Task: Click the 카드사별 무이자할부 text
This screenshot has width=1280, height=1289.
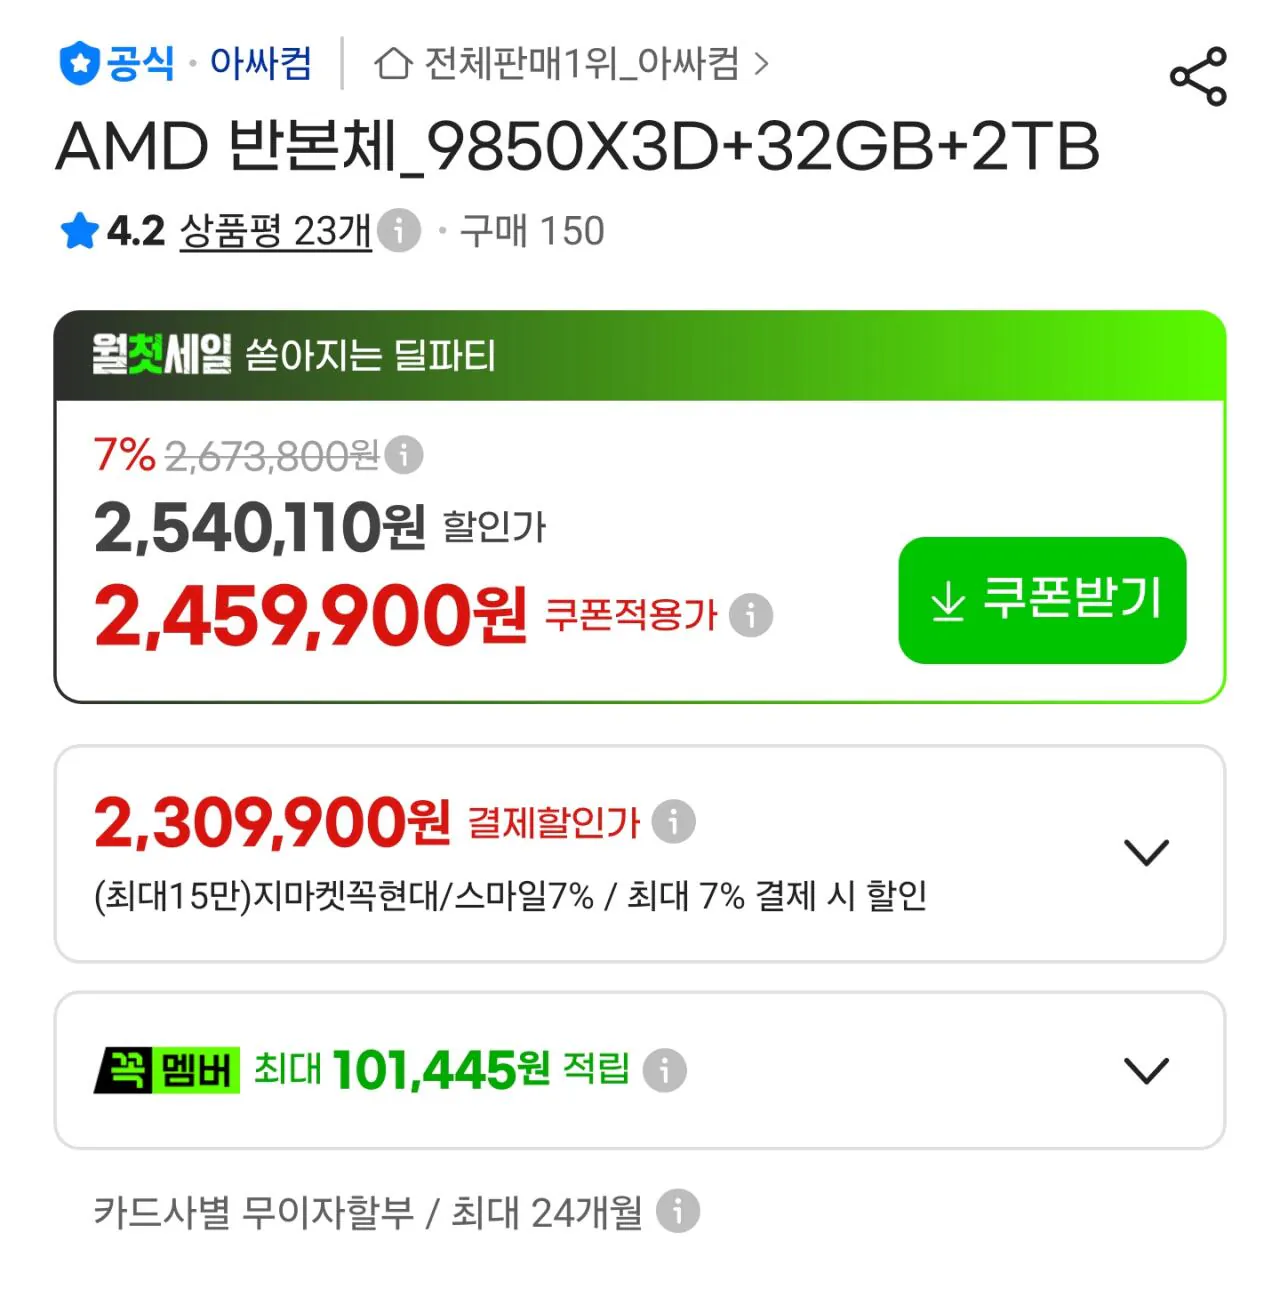Action: [x=253, y=1212]
